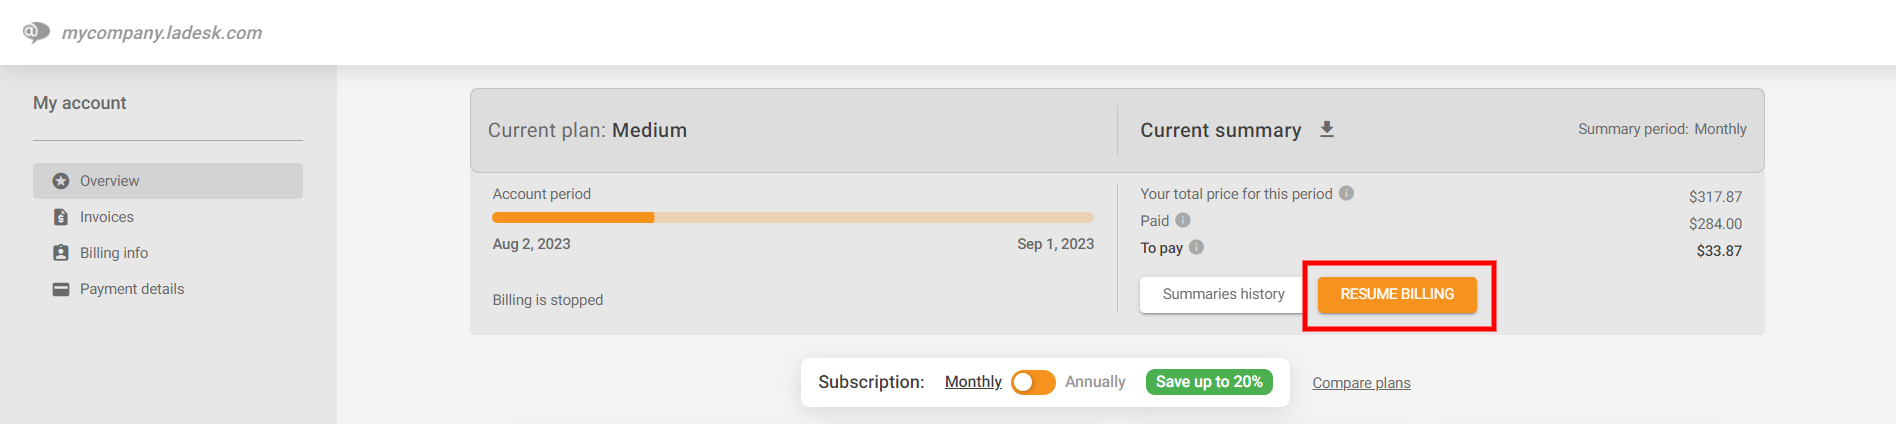The height and width of the screenshot is (424, 1896).
Task: Toggle subscription between Monthly and Annually
Action: click(x=1033, y=382)
